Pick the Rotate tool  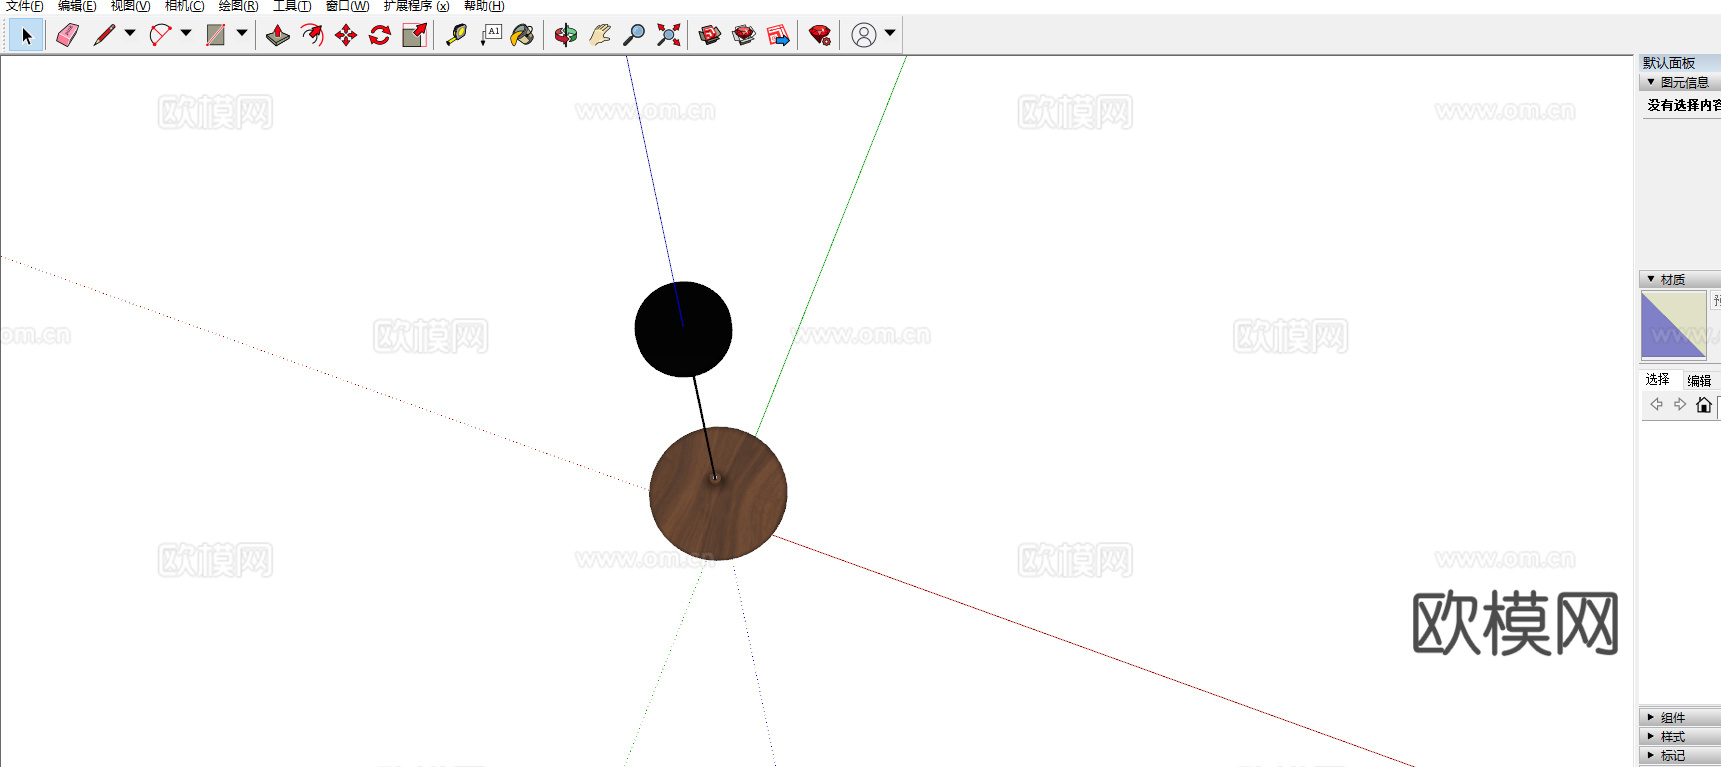point(380,35)
